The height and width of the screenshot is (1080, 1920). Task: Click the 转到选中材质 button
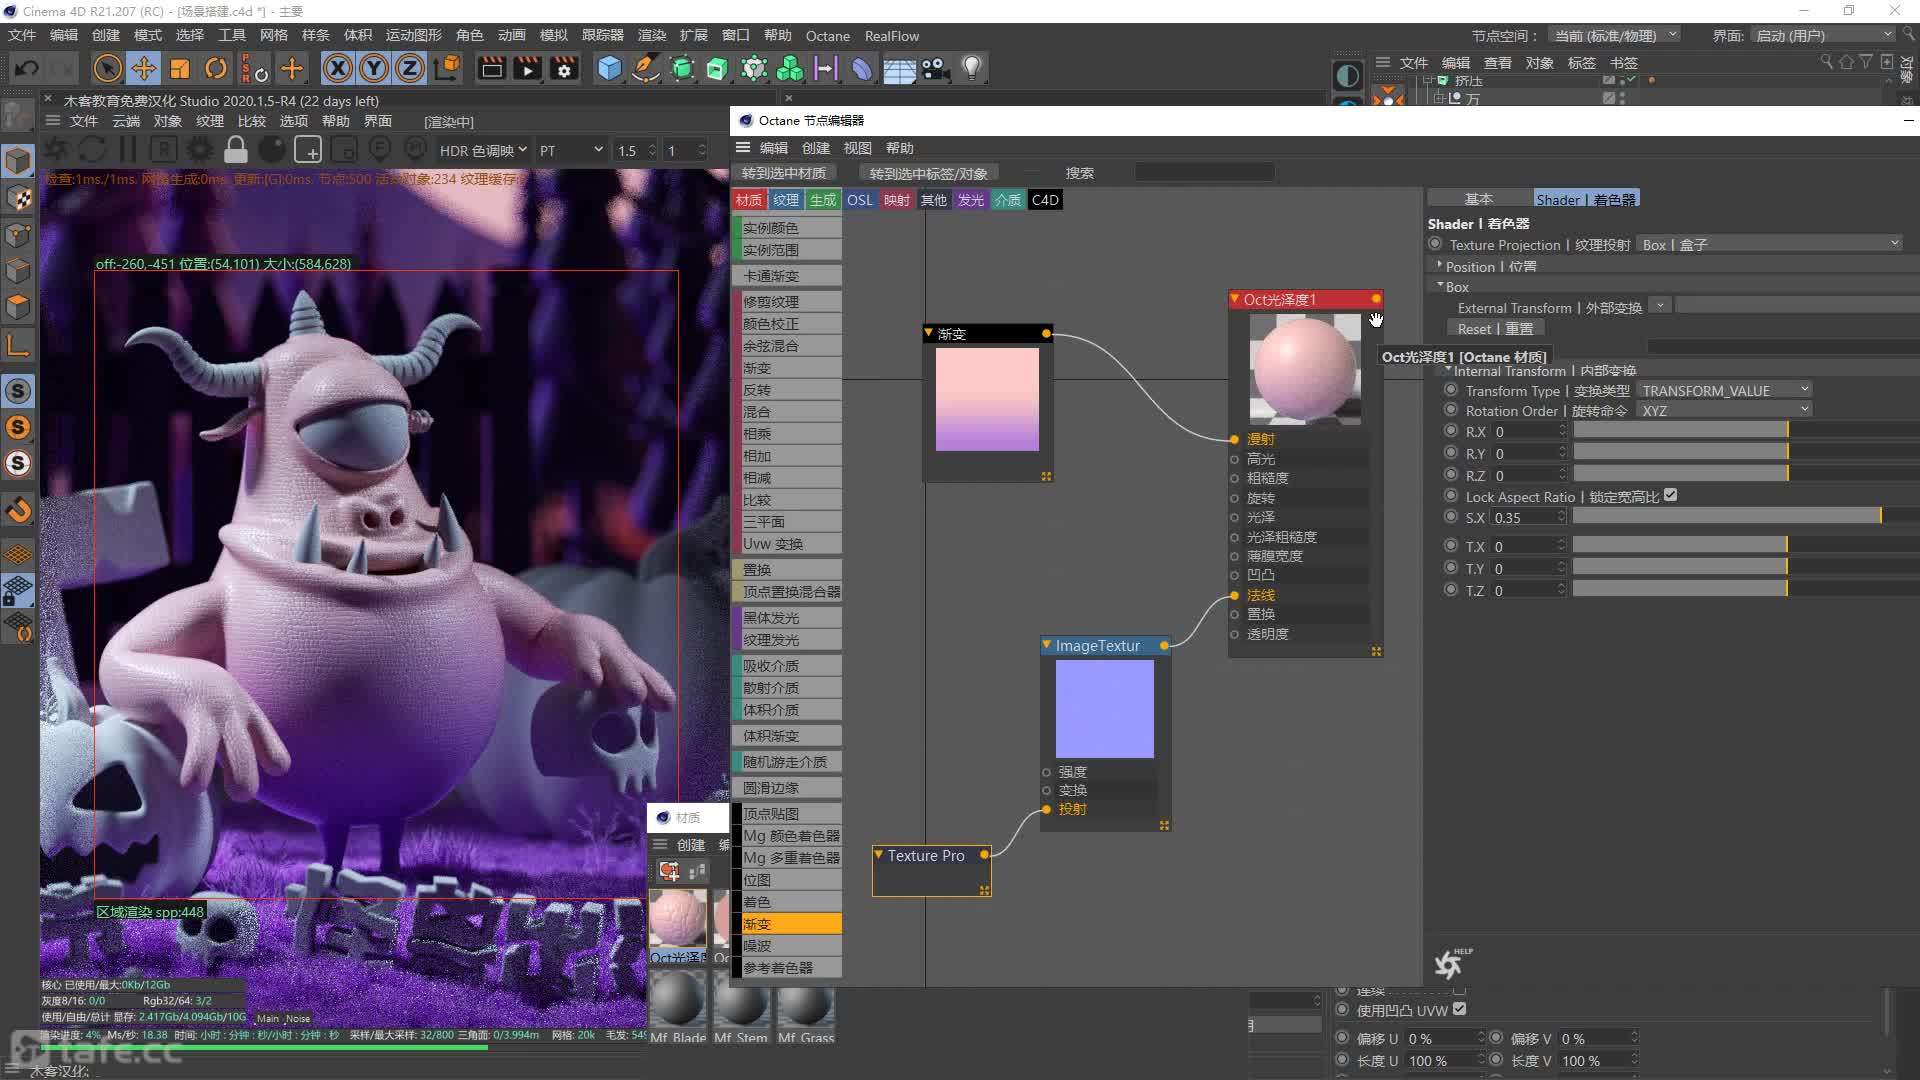783,173
